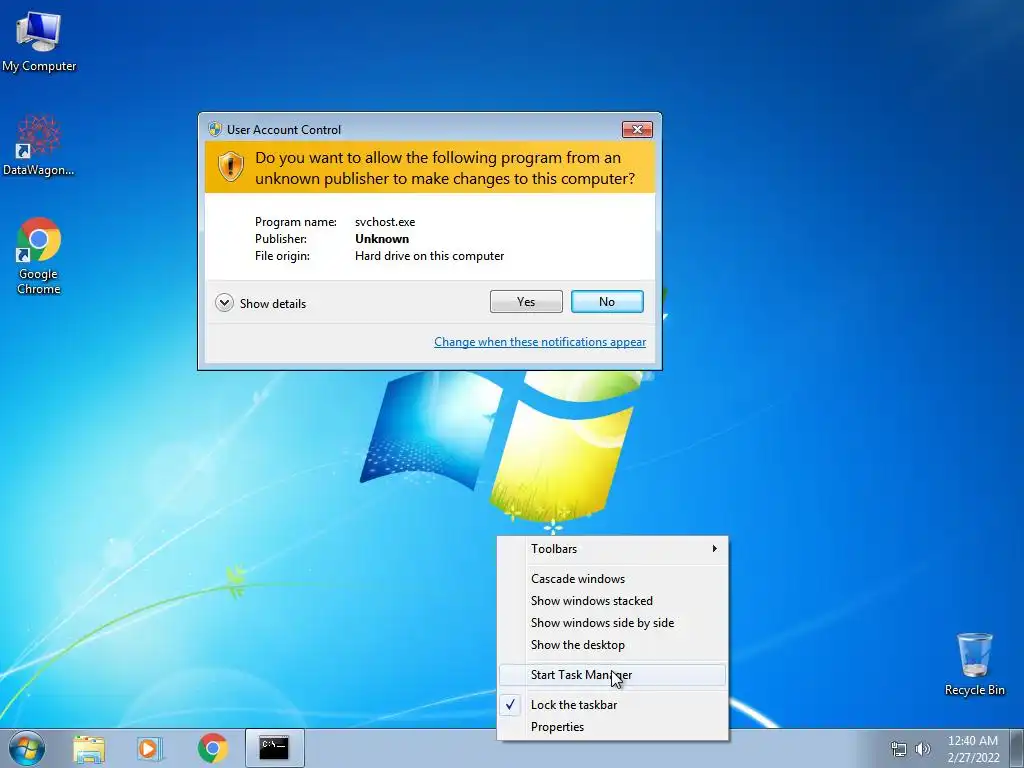The image size is (1024, 768).
Task: Click the UAC title bar shield icon
Action: coord(215,129)
